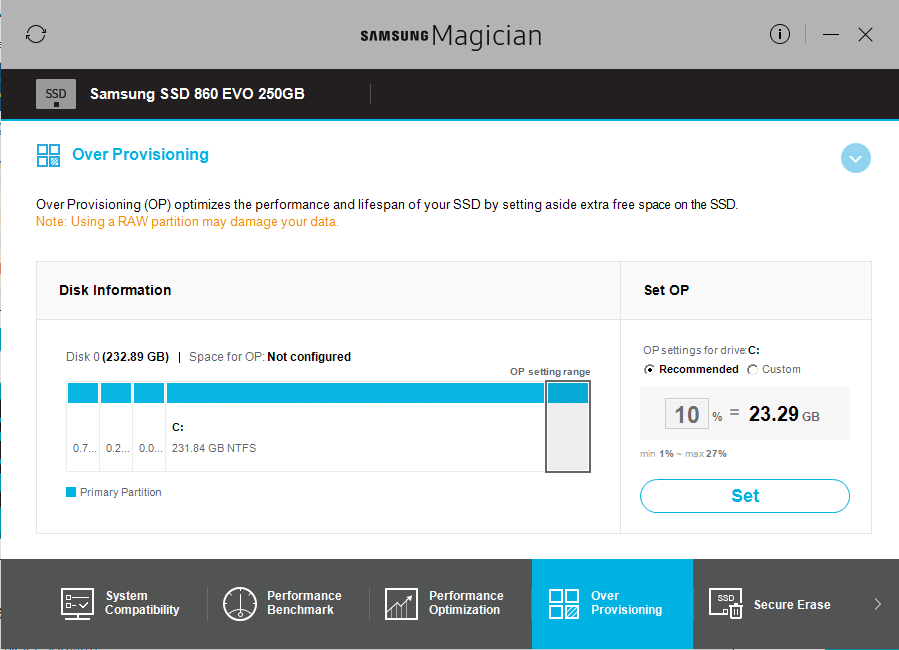This screenshot has height=650, width=899.
Task: Click the Over Provisioning heading icon
Action: pos(48,155)
